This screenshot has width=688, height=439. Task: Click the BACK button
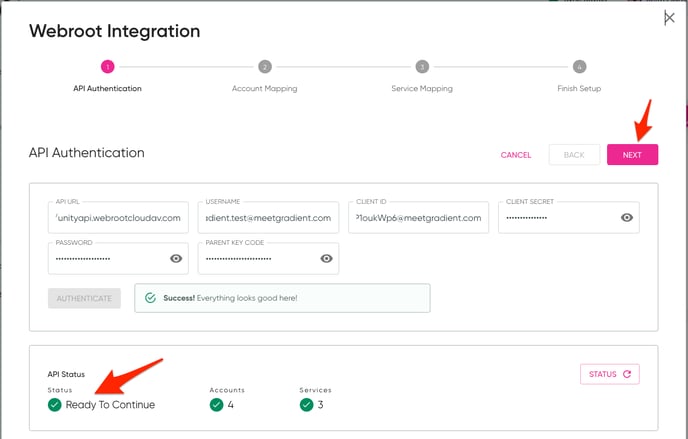coord(574,155)
